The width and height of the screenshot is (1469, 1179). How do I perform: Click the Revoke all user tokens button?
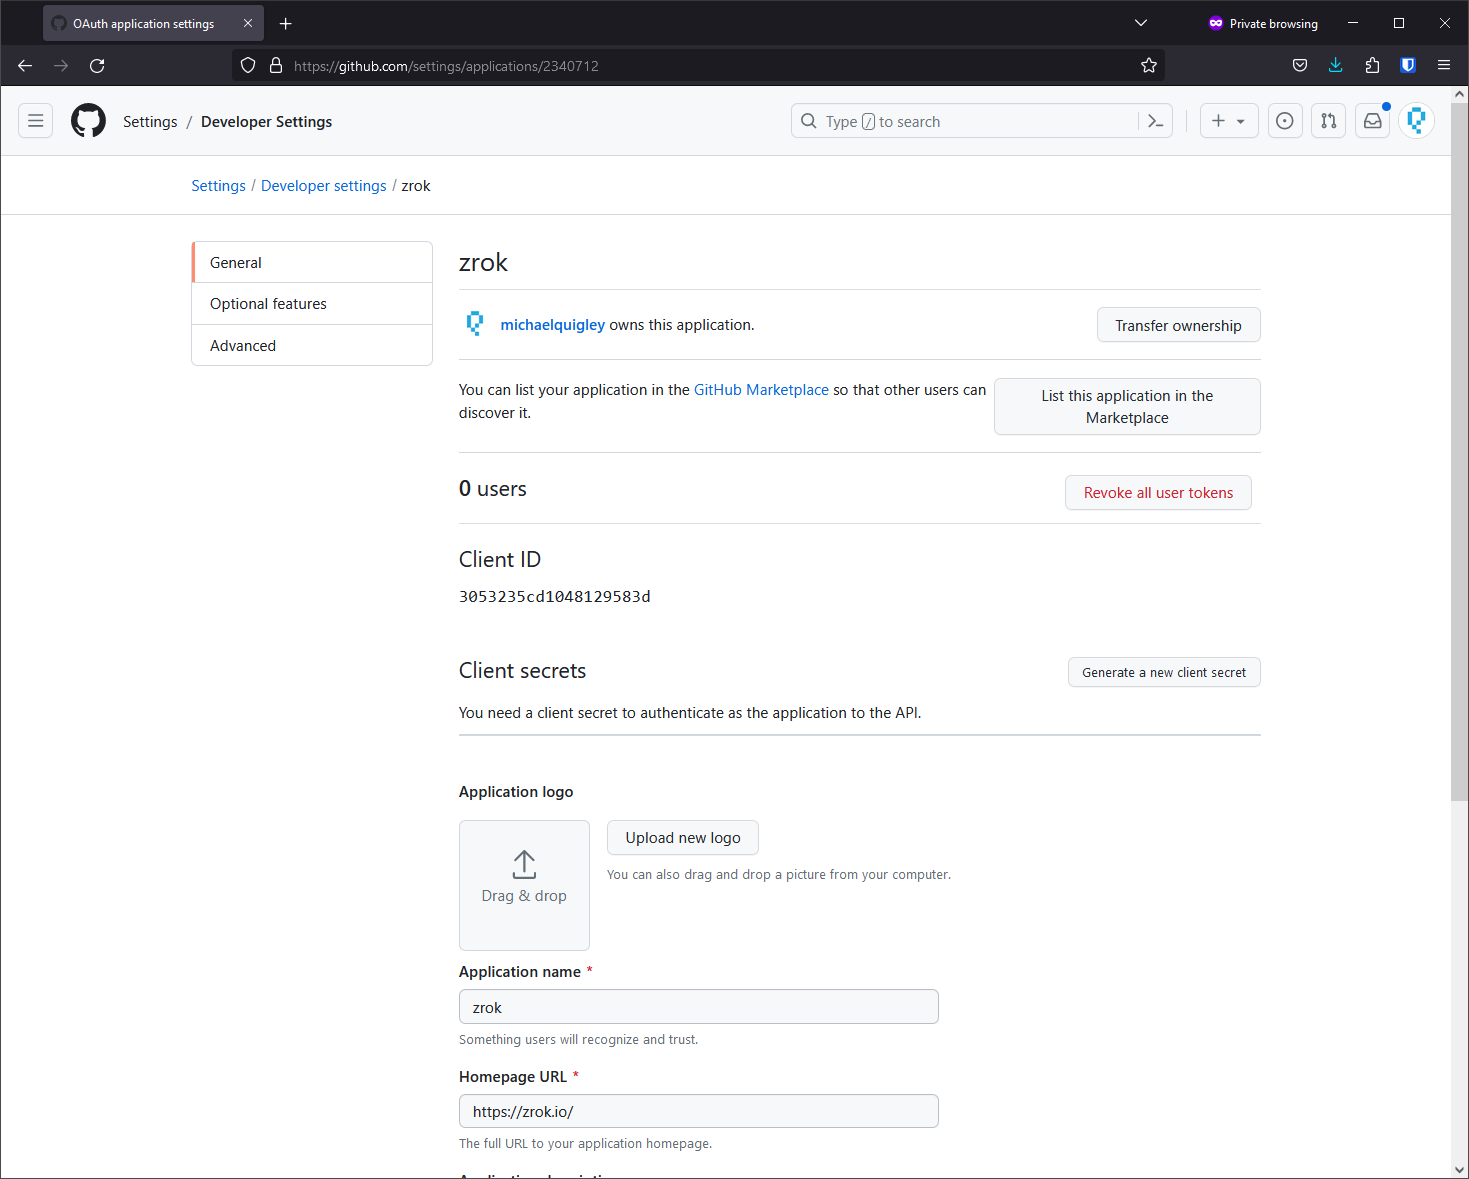coord(1158,493)
